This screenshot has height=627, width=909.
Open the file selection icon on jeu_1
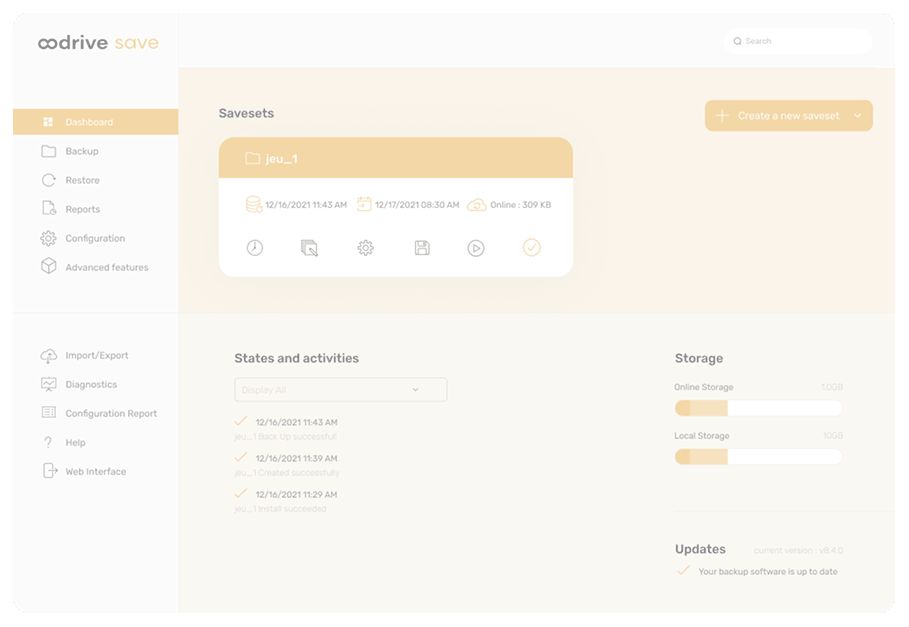coord(310,248)
